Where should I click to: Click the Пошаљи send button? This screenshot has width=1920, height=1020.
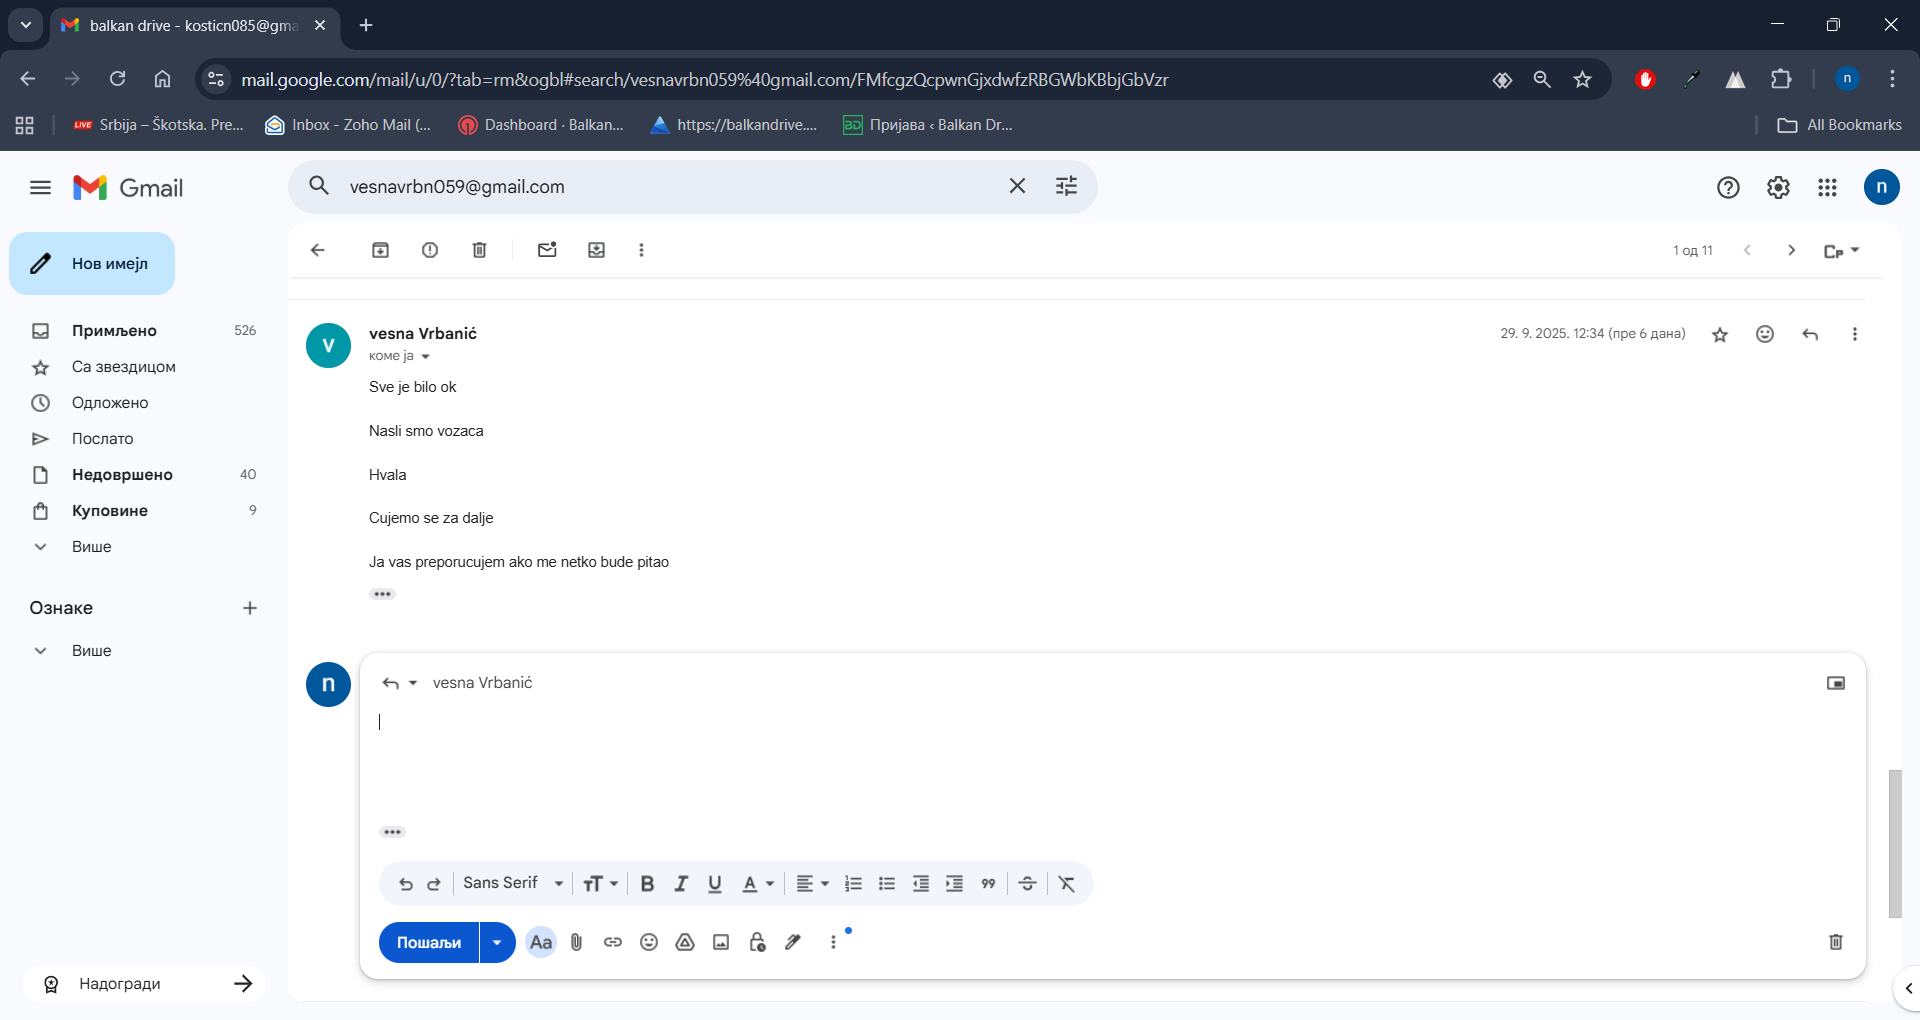pos(429,942)
